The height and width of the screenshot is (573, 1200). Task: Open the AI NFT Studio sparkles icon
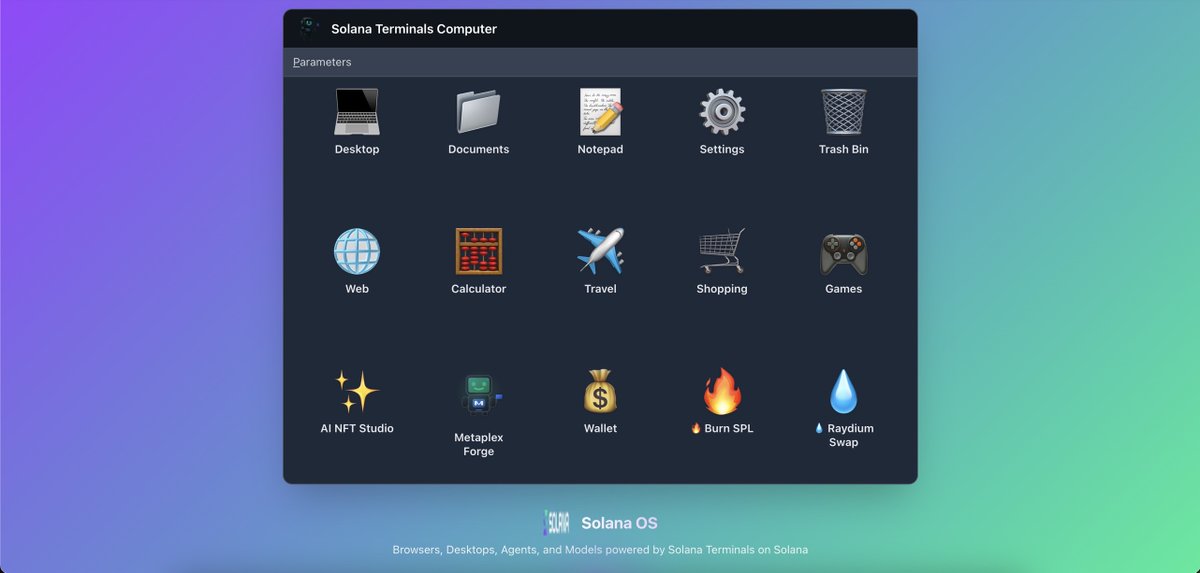[357, 391]
